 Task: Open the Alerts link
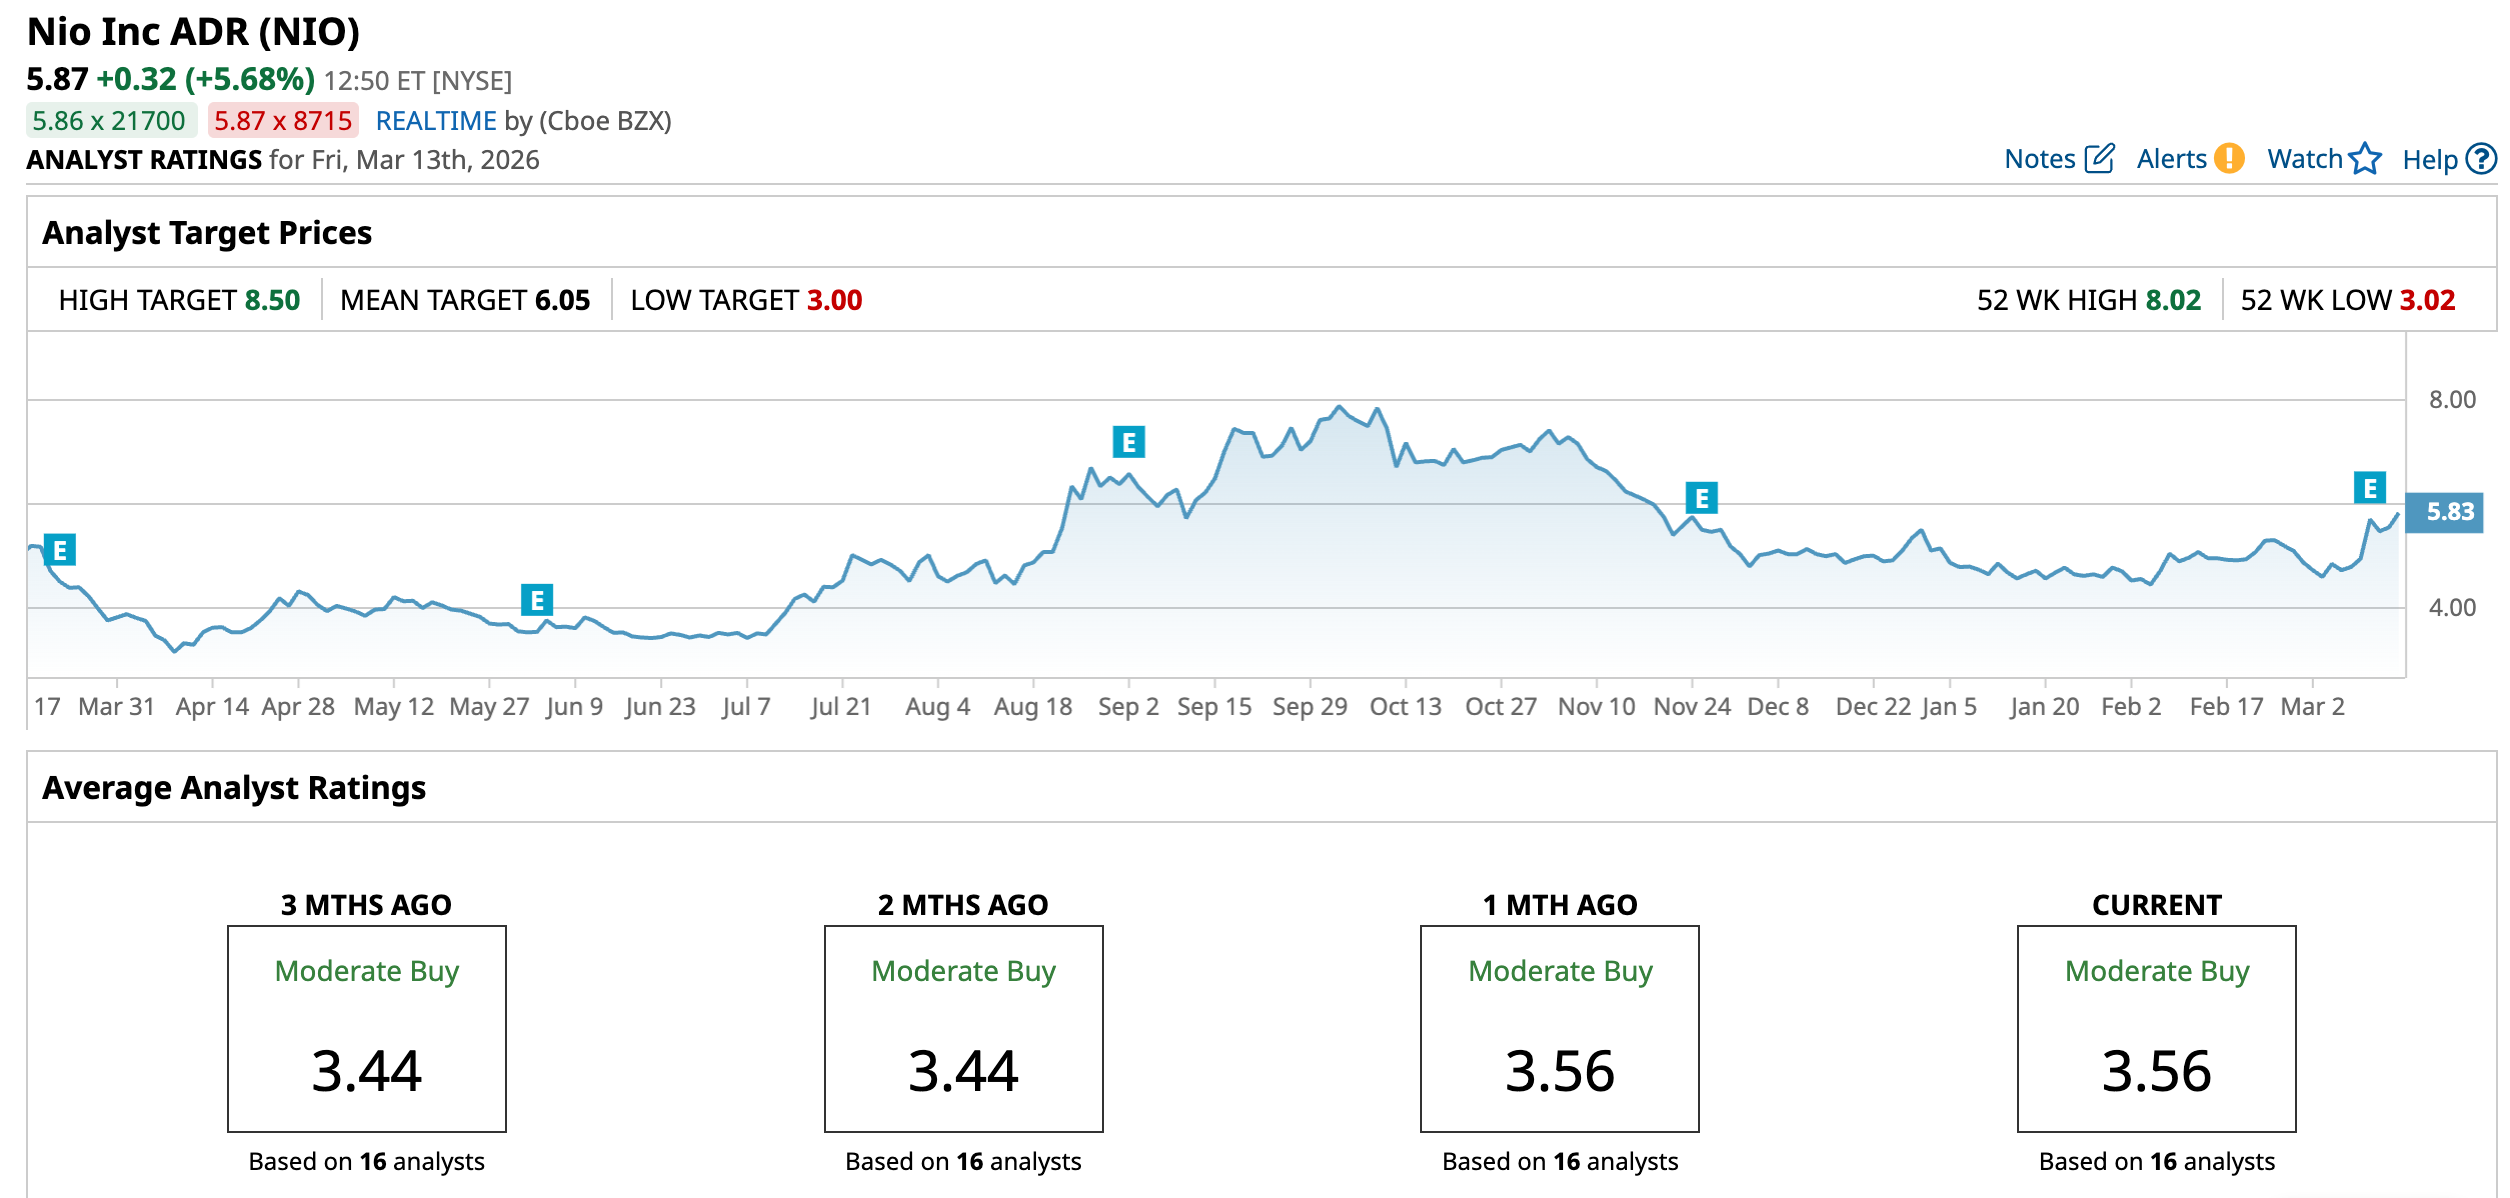point(2171,159)
